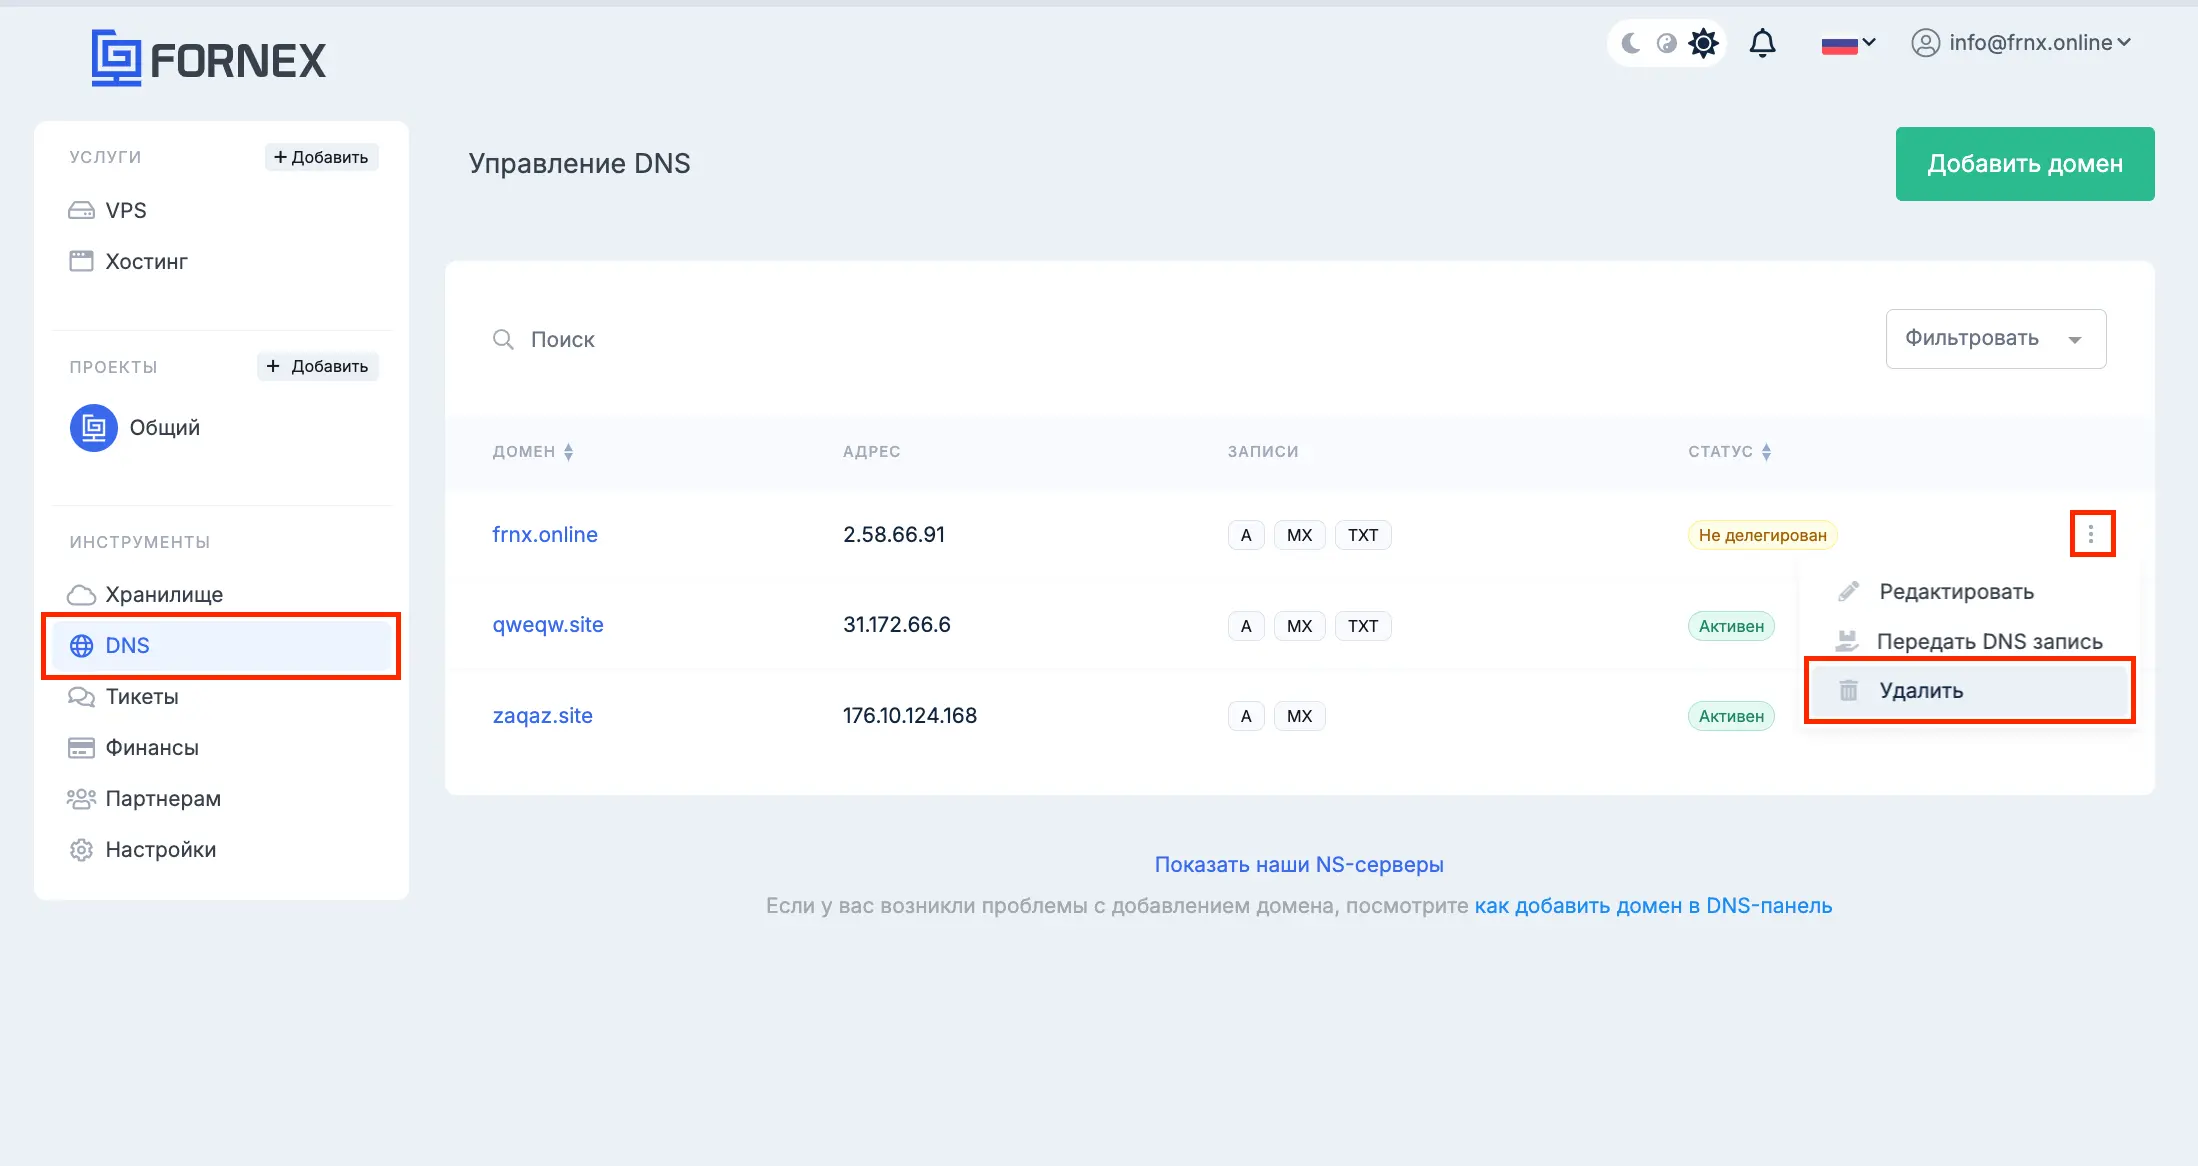
Task: Click the A record tag for qweqw.site
Action: pos(1246,626)
